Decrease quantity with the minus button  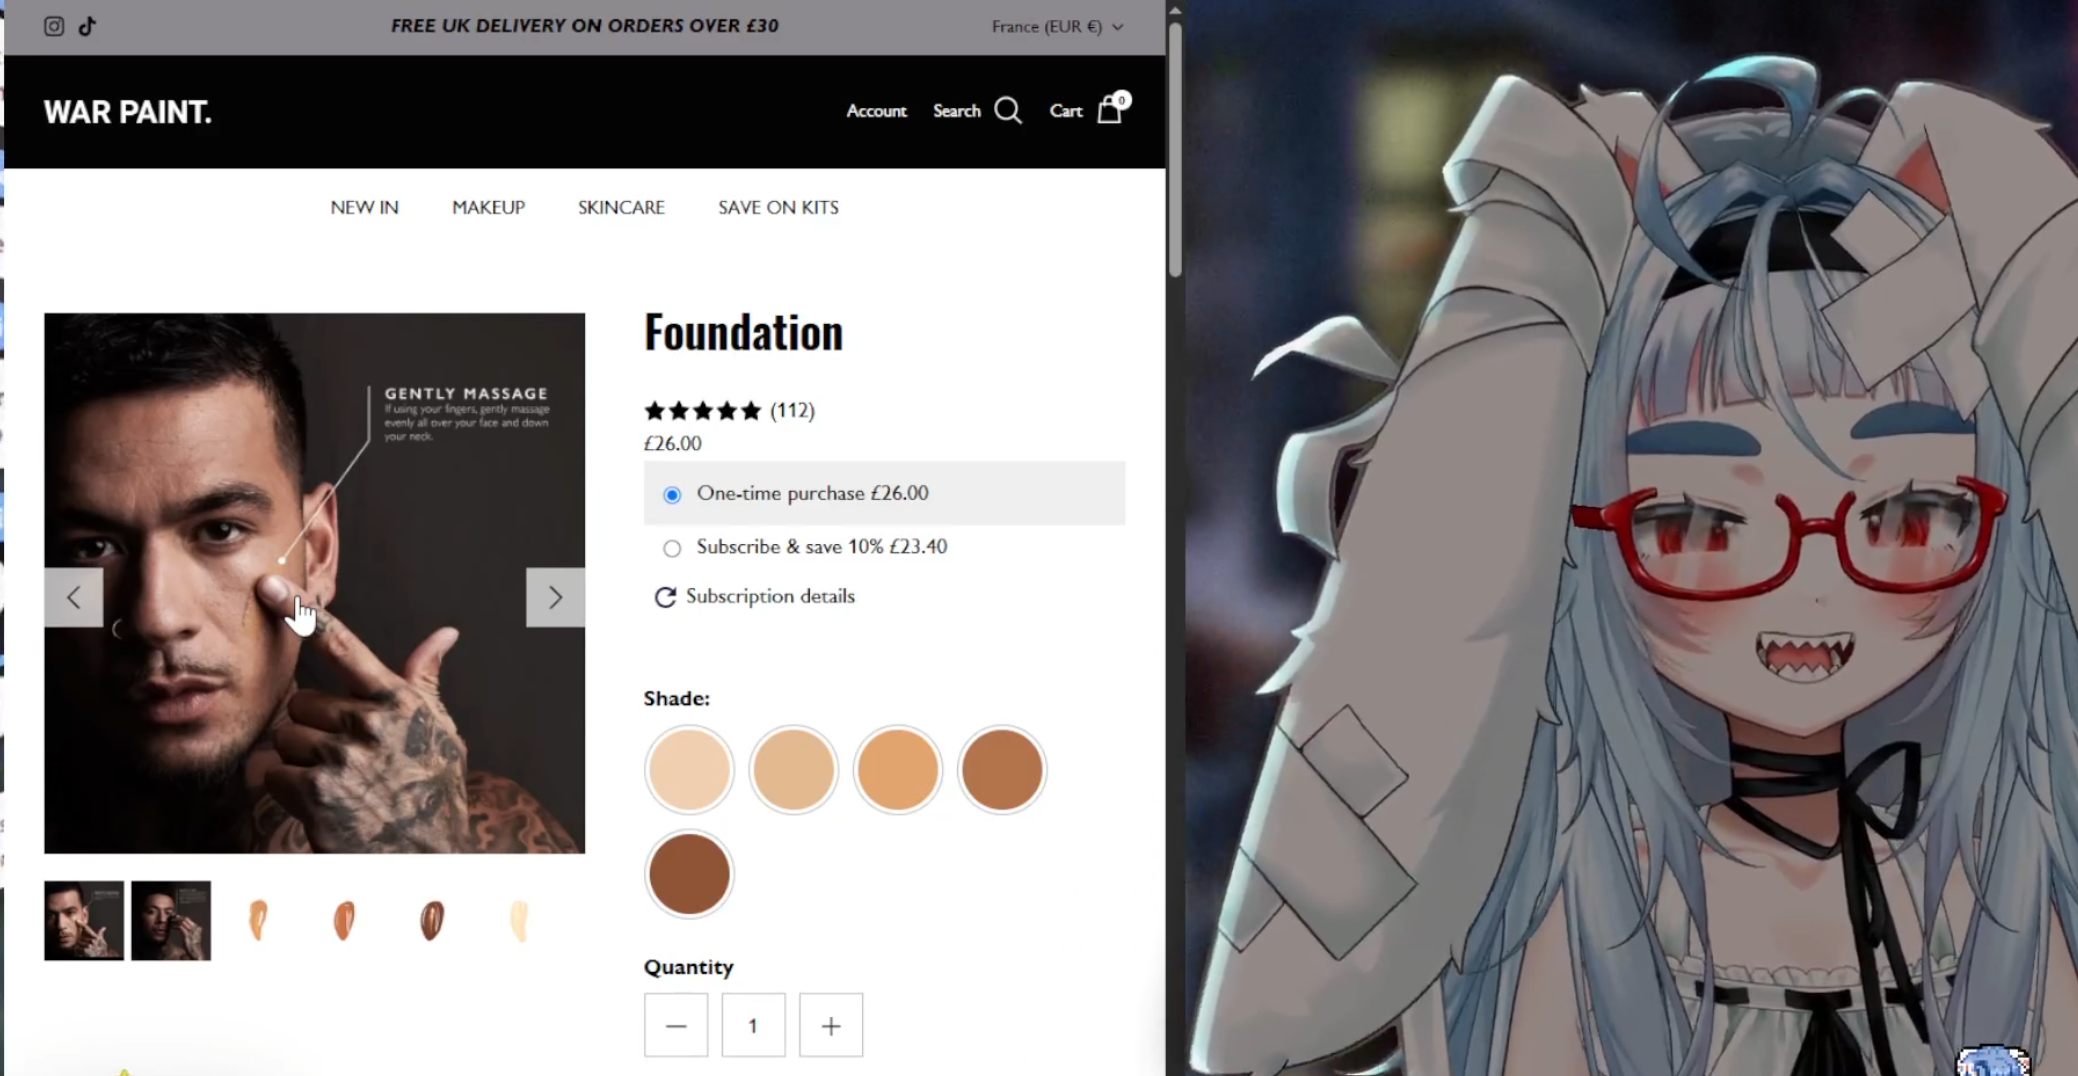coord(676,1025)
